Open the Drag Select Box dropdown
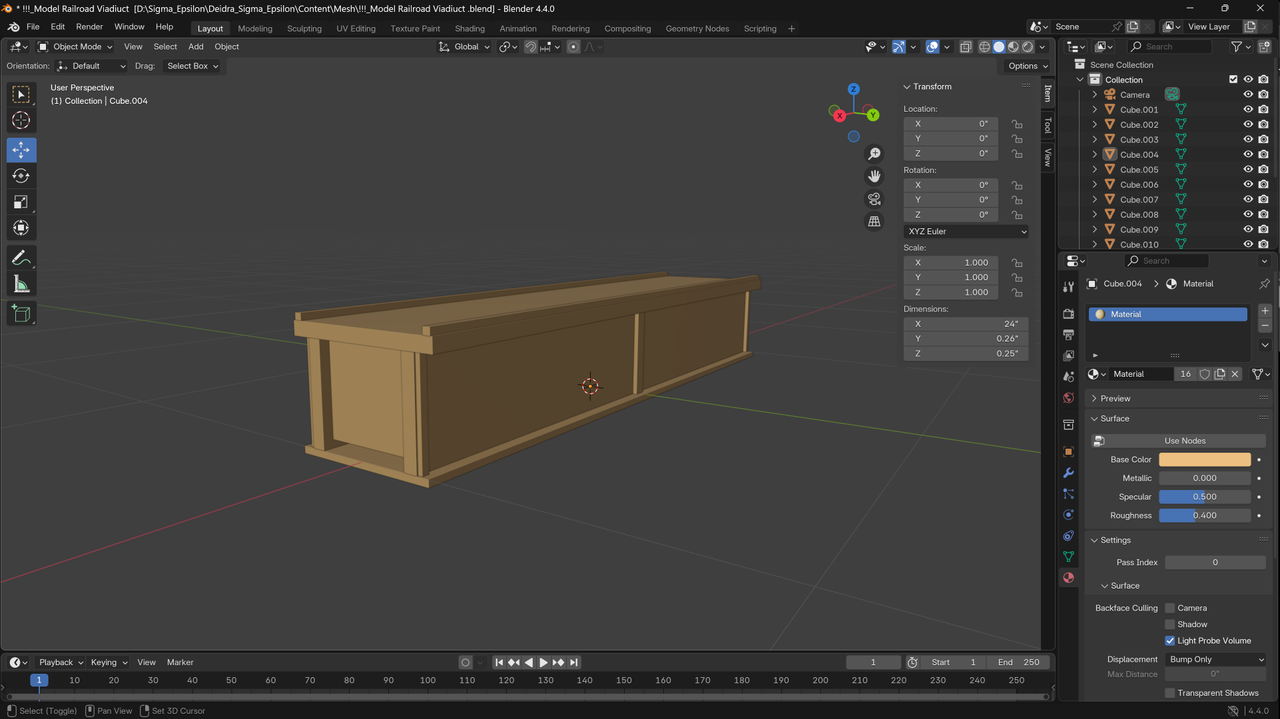The image size is (1280, 719). [191, 66]
